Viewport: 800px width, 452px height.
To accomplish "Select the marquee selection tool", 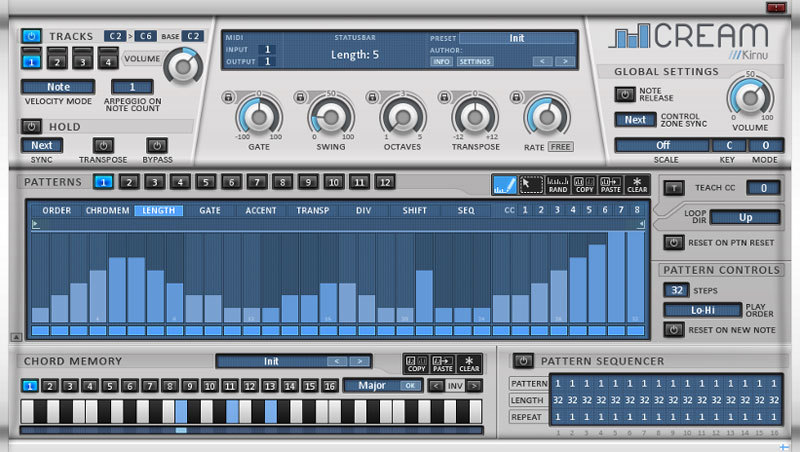I will tap(532, 184).
